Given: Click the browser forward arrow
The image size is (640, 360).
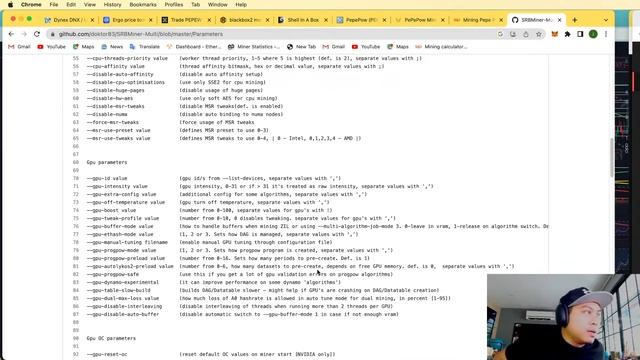Looking at the screenshot, I should [x=24, y=34].
